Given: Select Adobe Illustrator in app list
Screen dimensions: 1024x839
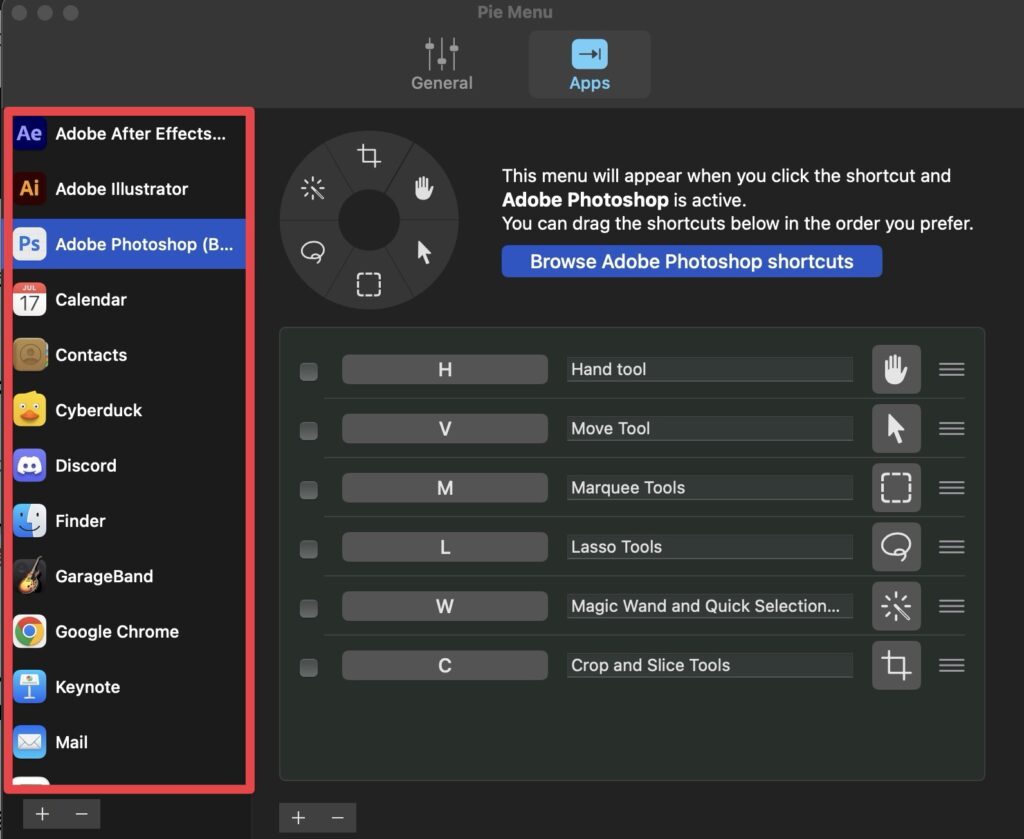Looking at the screenshot, I should coord(129,189).
